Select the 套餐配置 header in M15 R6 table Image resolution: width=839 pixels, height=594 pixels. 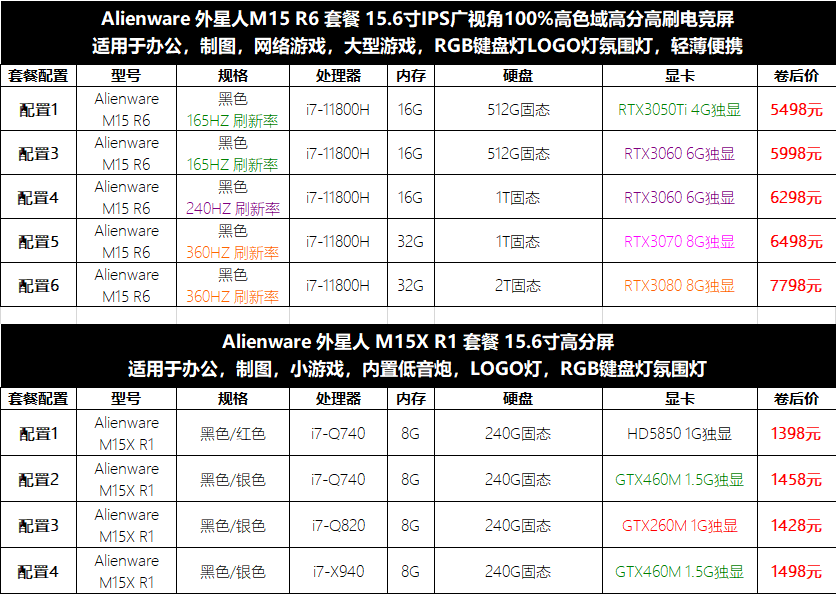coord(38,76)
